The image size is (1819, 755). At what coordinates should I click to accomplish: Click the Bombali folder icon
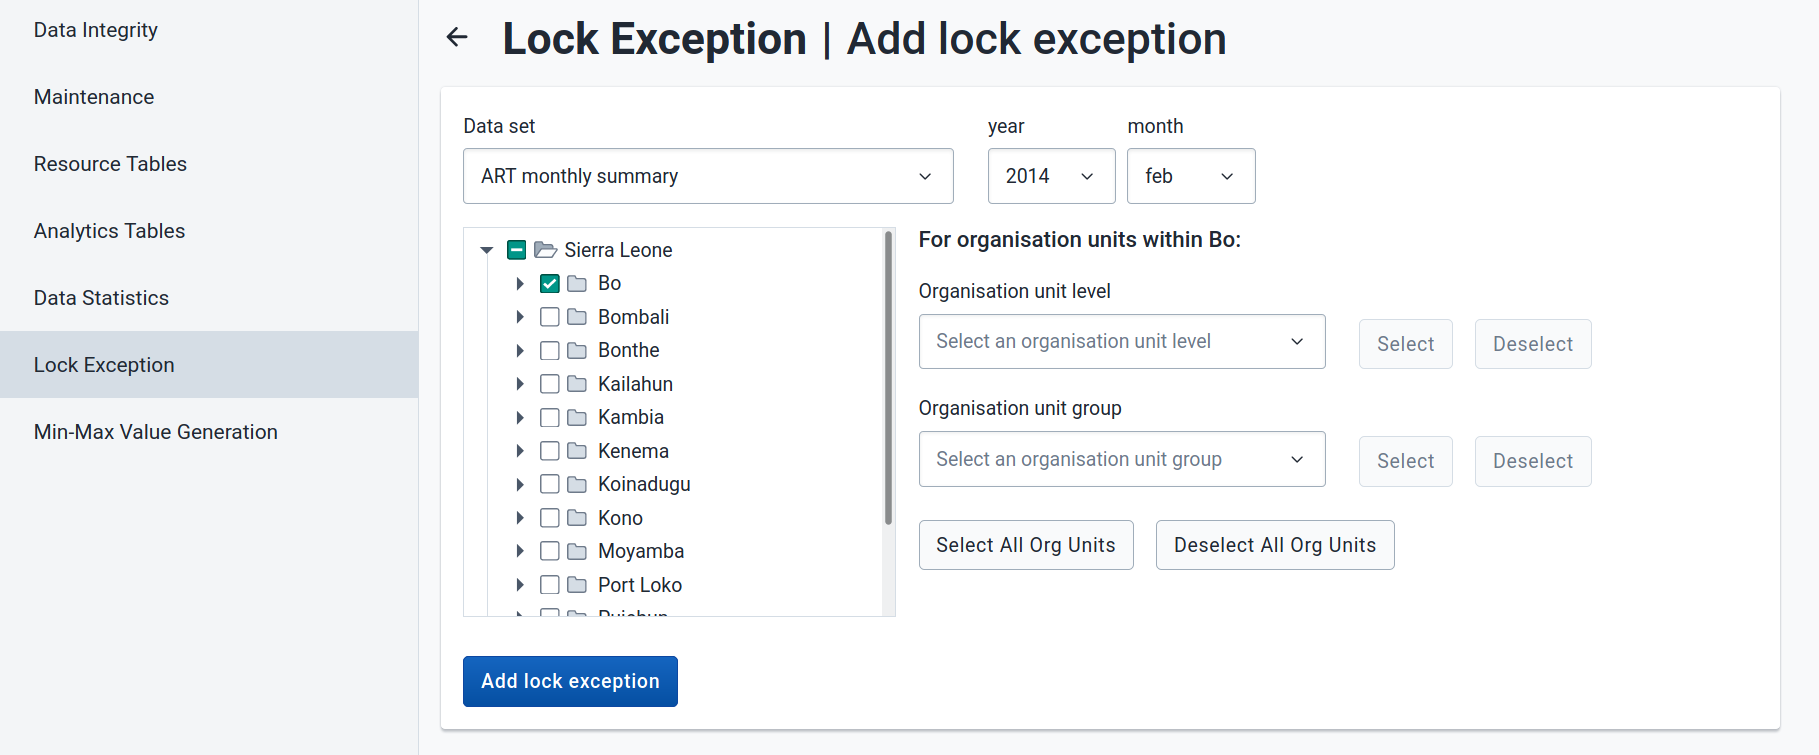pyautogui.click(x=577, y=317)
